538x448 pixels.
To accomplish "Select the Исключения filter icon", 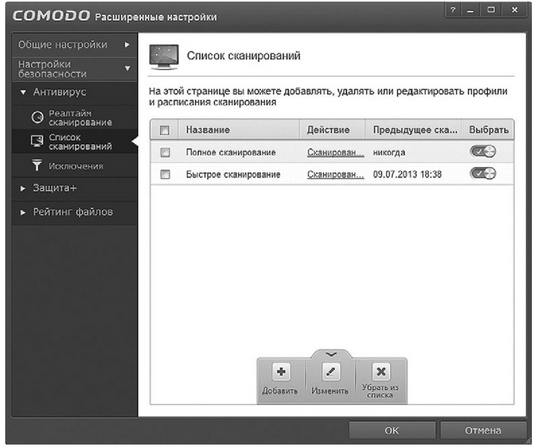I will pos(37,165).
